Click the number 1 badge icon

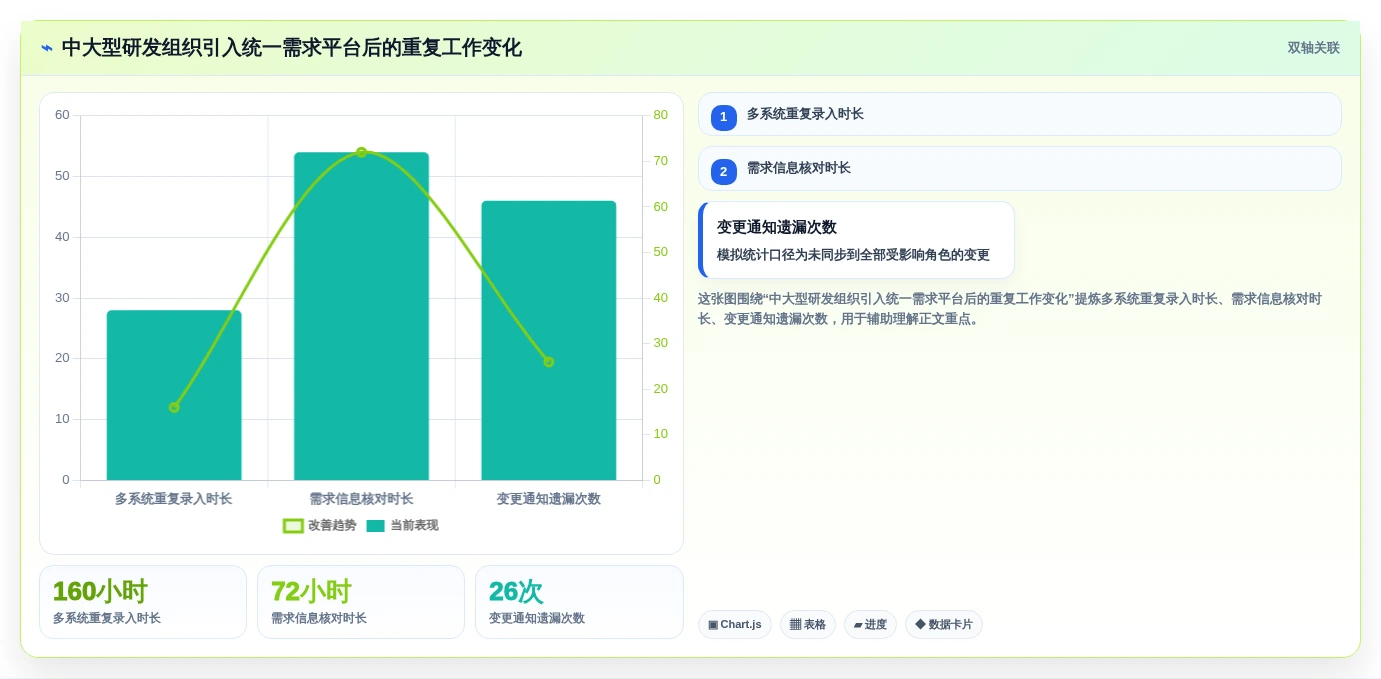(724, 117)
